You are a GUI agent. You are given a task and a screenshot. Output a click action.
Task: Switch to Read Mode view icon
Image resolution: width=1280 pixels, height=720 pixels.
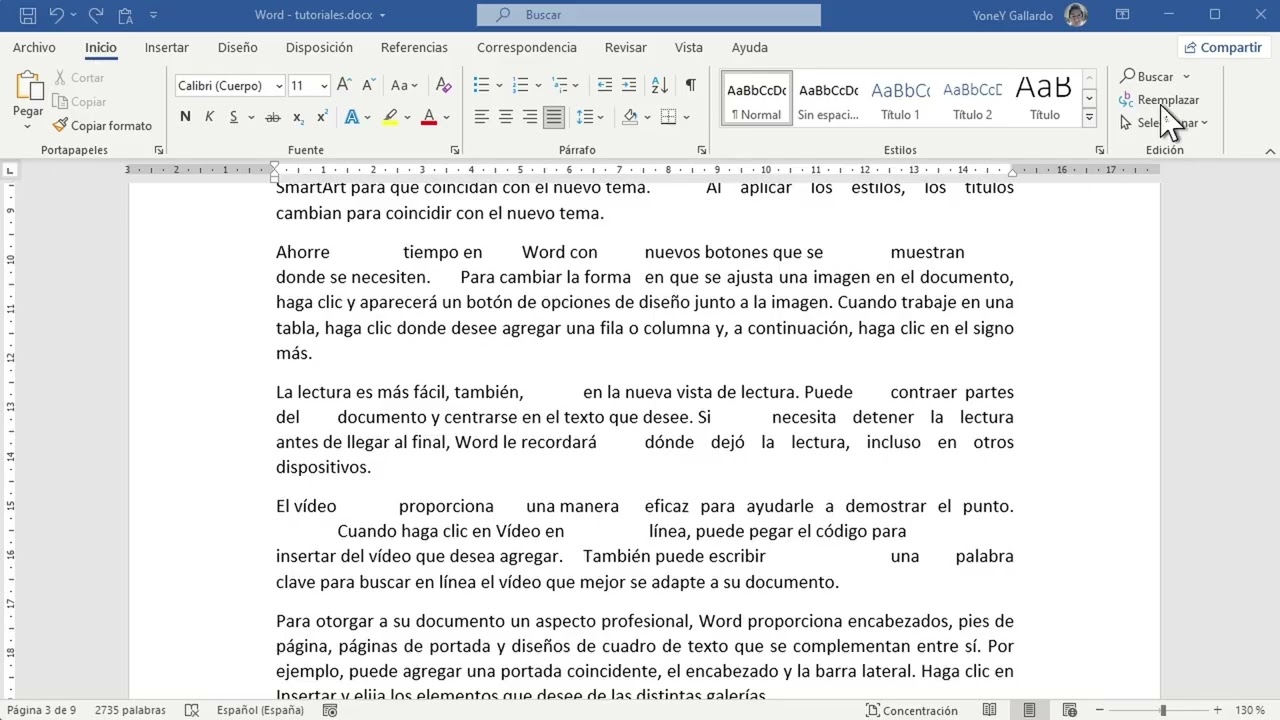point(989,710)
